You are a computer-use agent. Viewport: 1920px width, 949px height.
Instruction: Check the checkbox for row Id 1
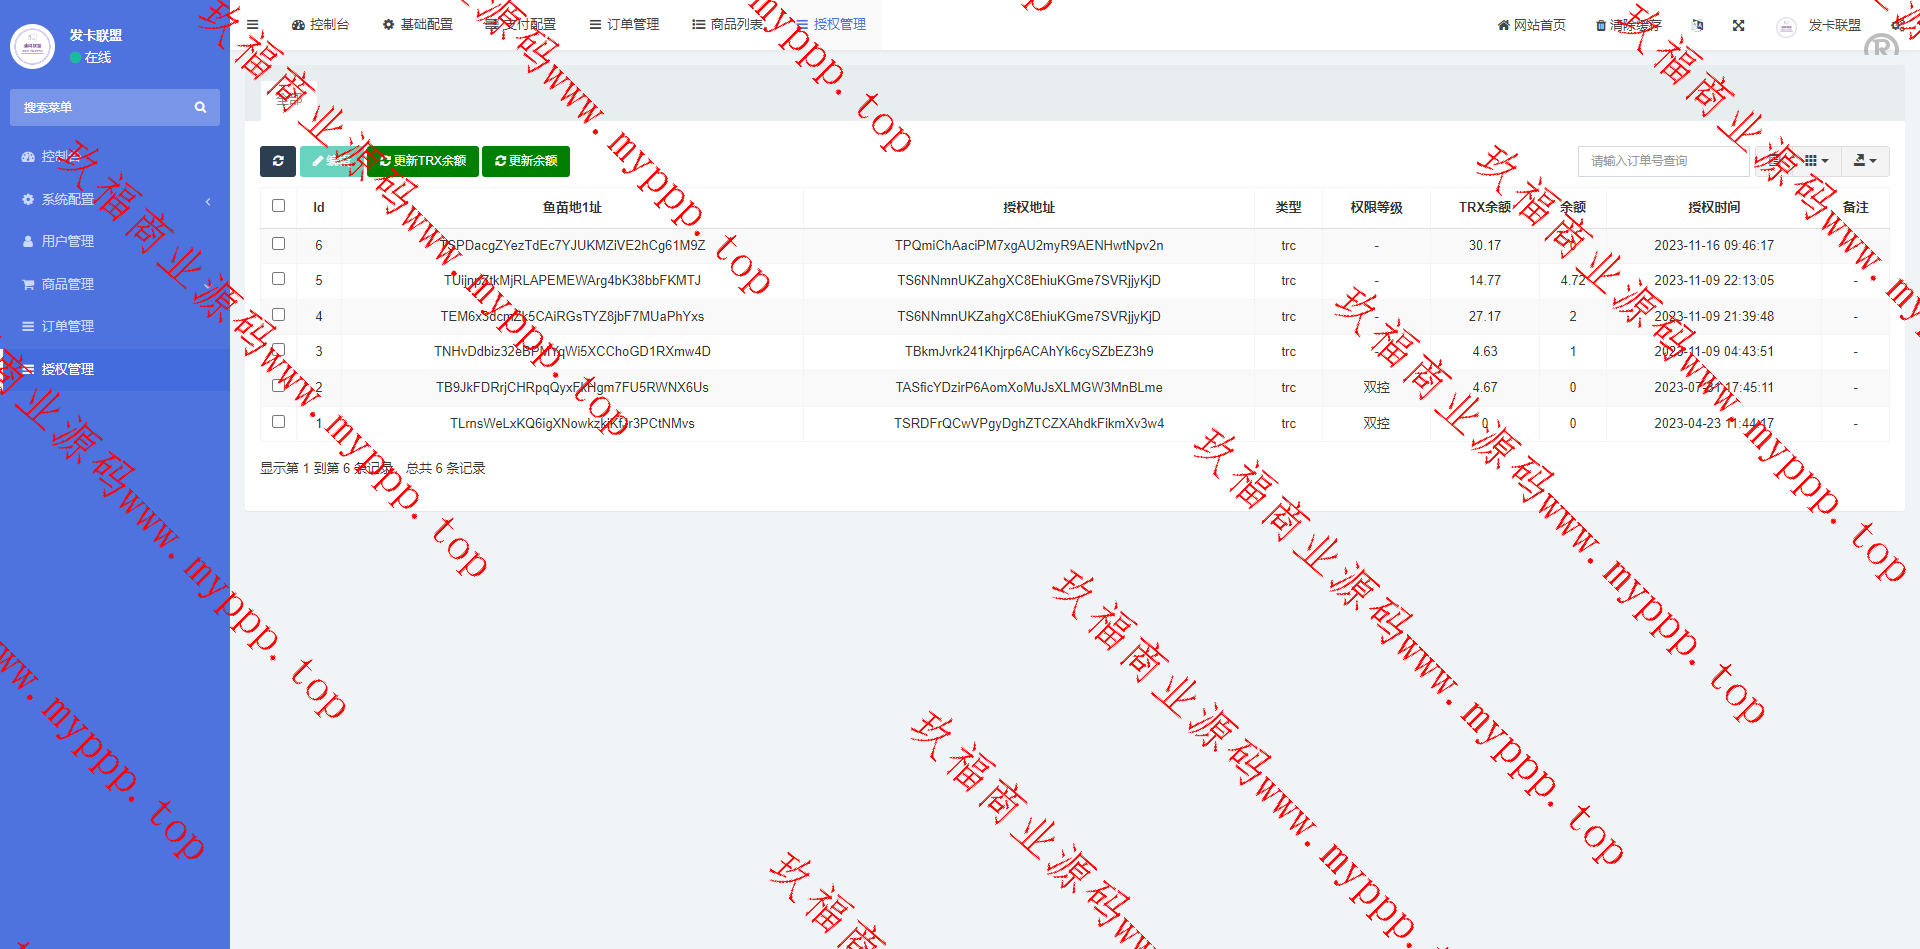(278, 422)
